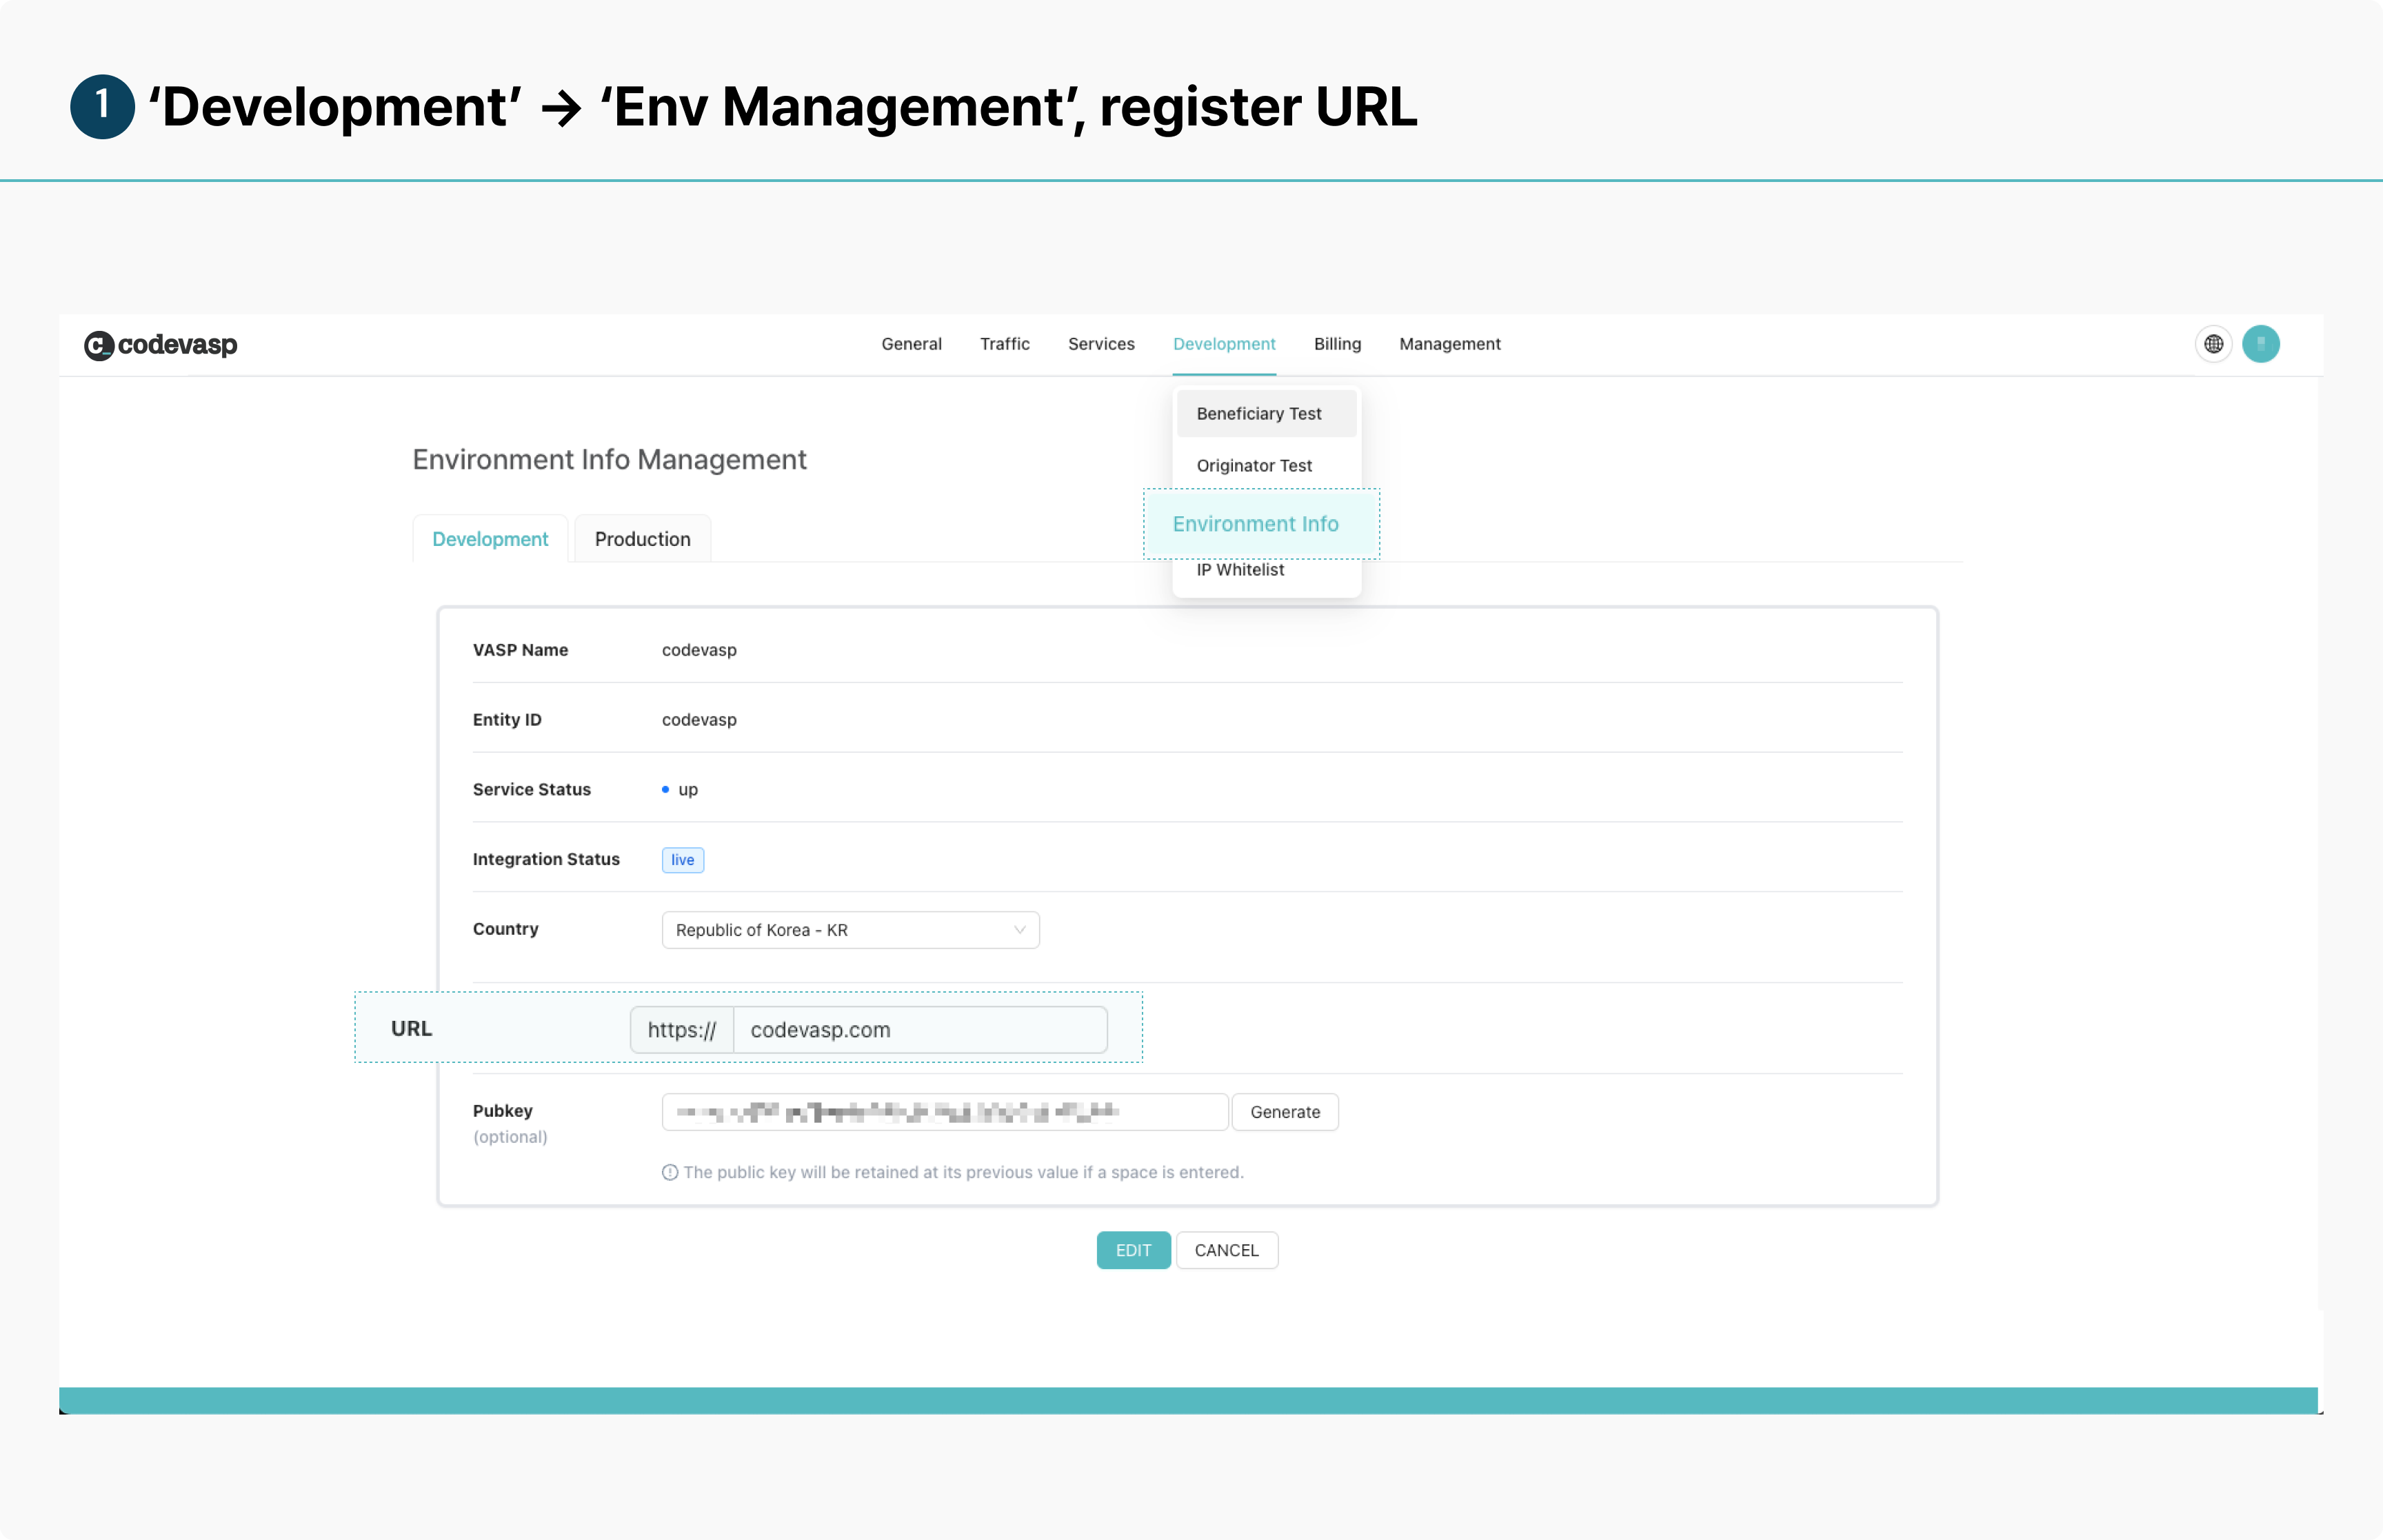The height and width of the screenshot is (1540, 2383).
Task: Open Republic of Korea - KR combo box
Action: click(849, 930)
